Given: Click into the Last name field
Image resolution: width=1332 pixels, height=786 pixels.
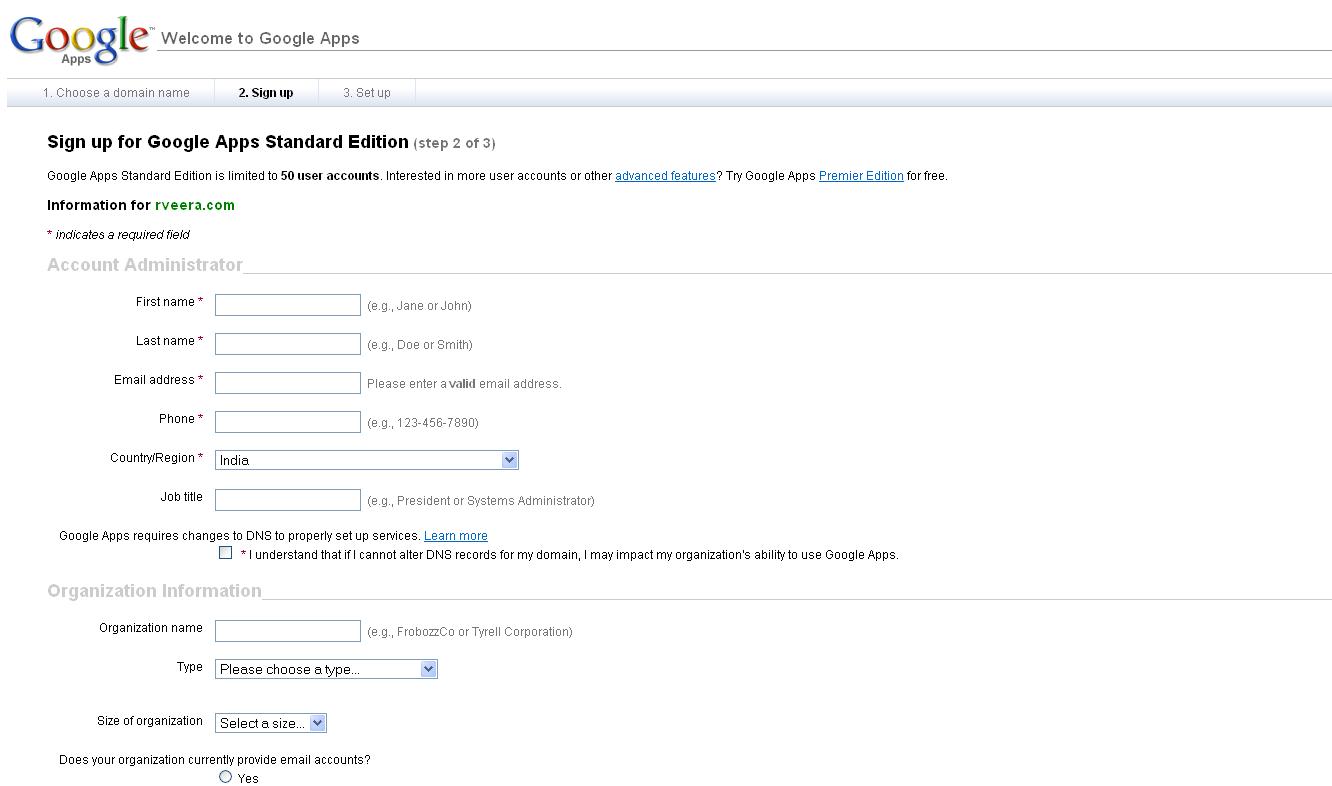Looking at the screenshot, I should [x=288, y=344].
